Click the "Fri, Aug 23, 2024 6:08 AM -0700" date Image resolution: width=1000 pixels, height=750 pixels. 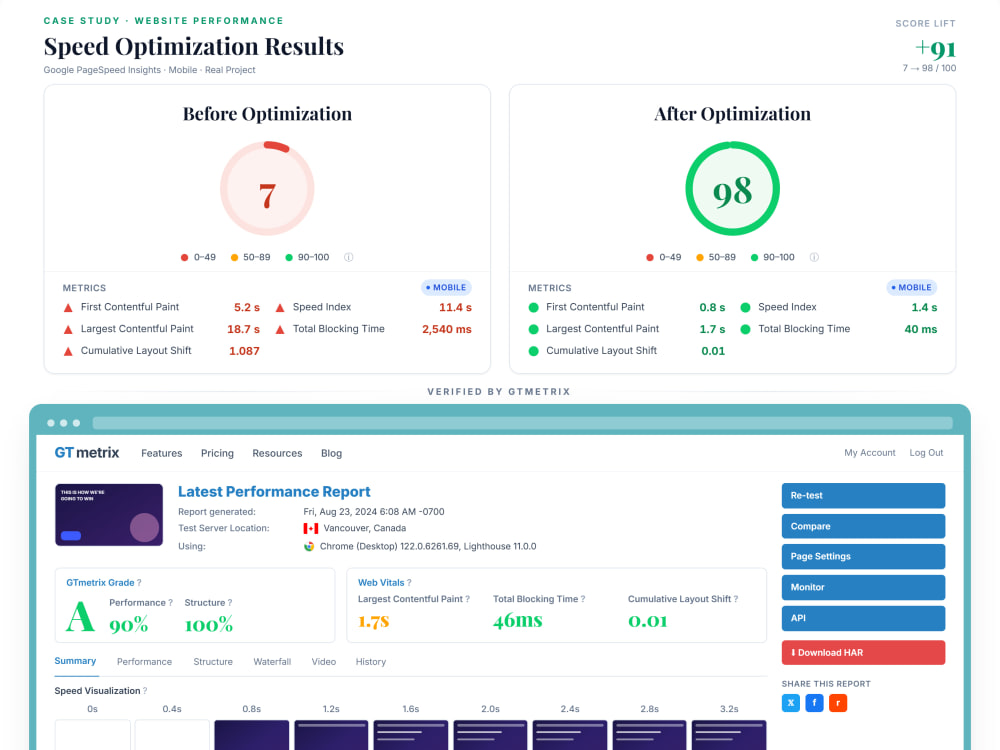[x=374, y=511]
